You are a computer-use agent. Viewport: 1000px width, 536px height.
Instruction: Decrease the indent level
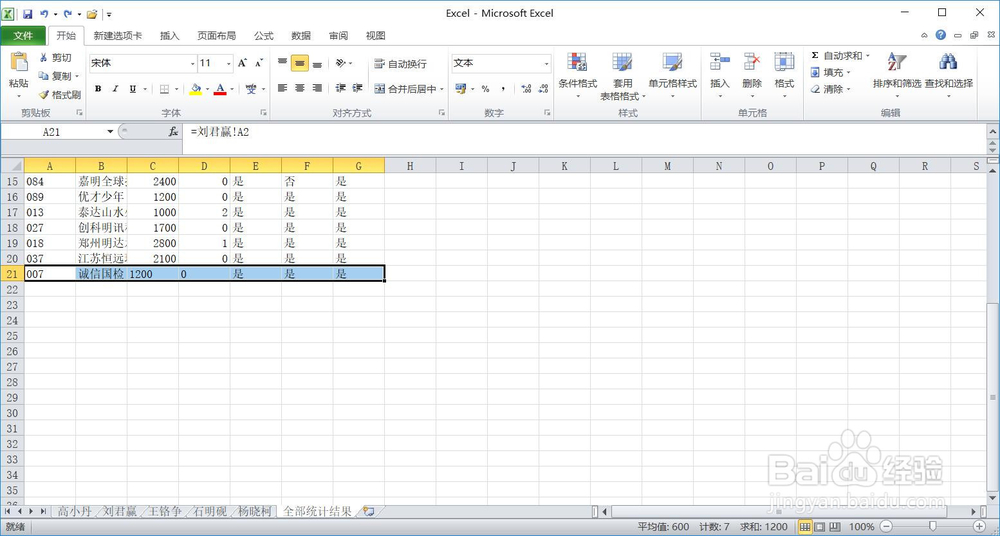341,88
